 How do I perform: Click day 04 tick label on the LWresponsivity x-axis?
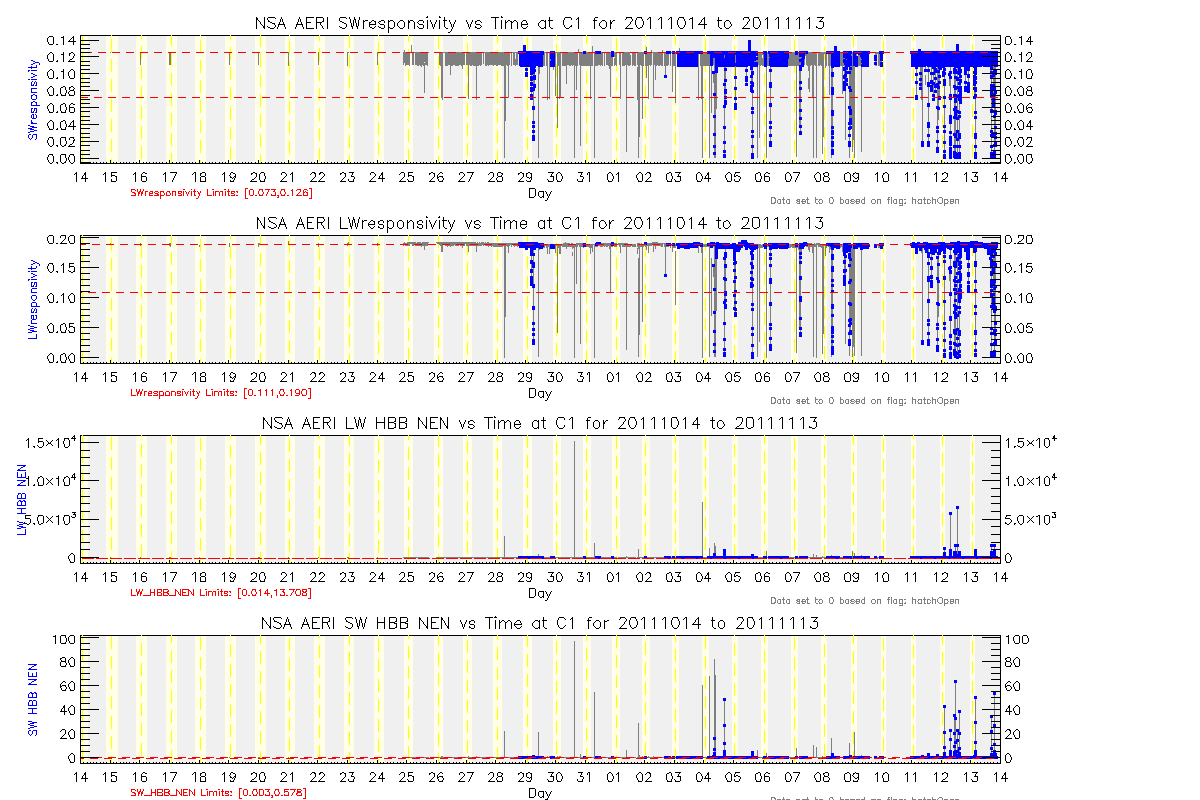[x=703, y=377]
